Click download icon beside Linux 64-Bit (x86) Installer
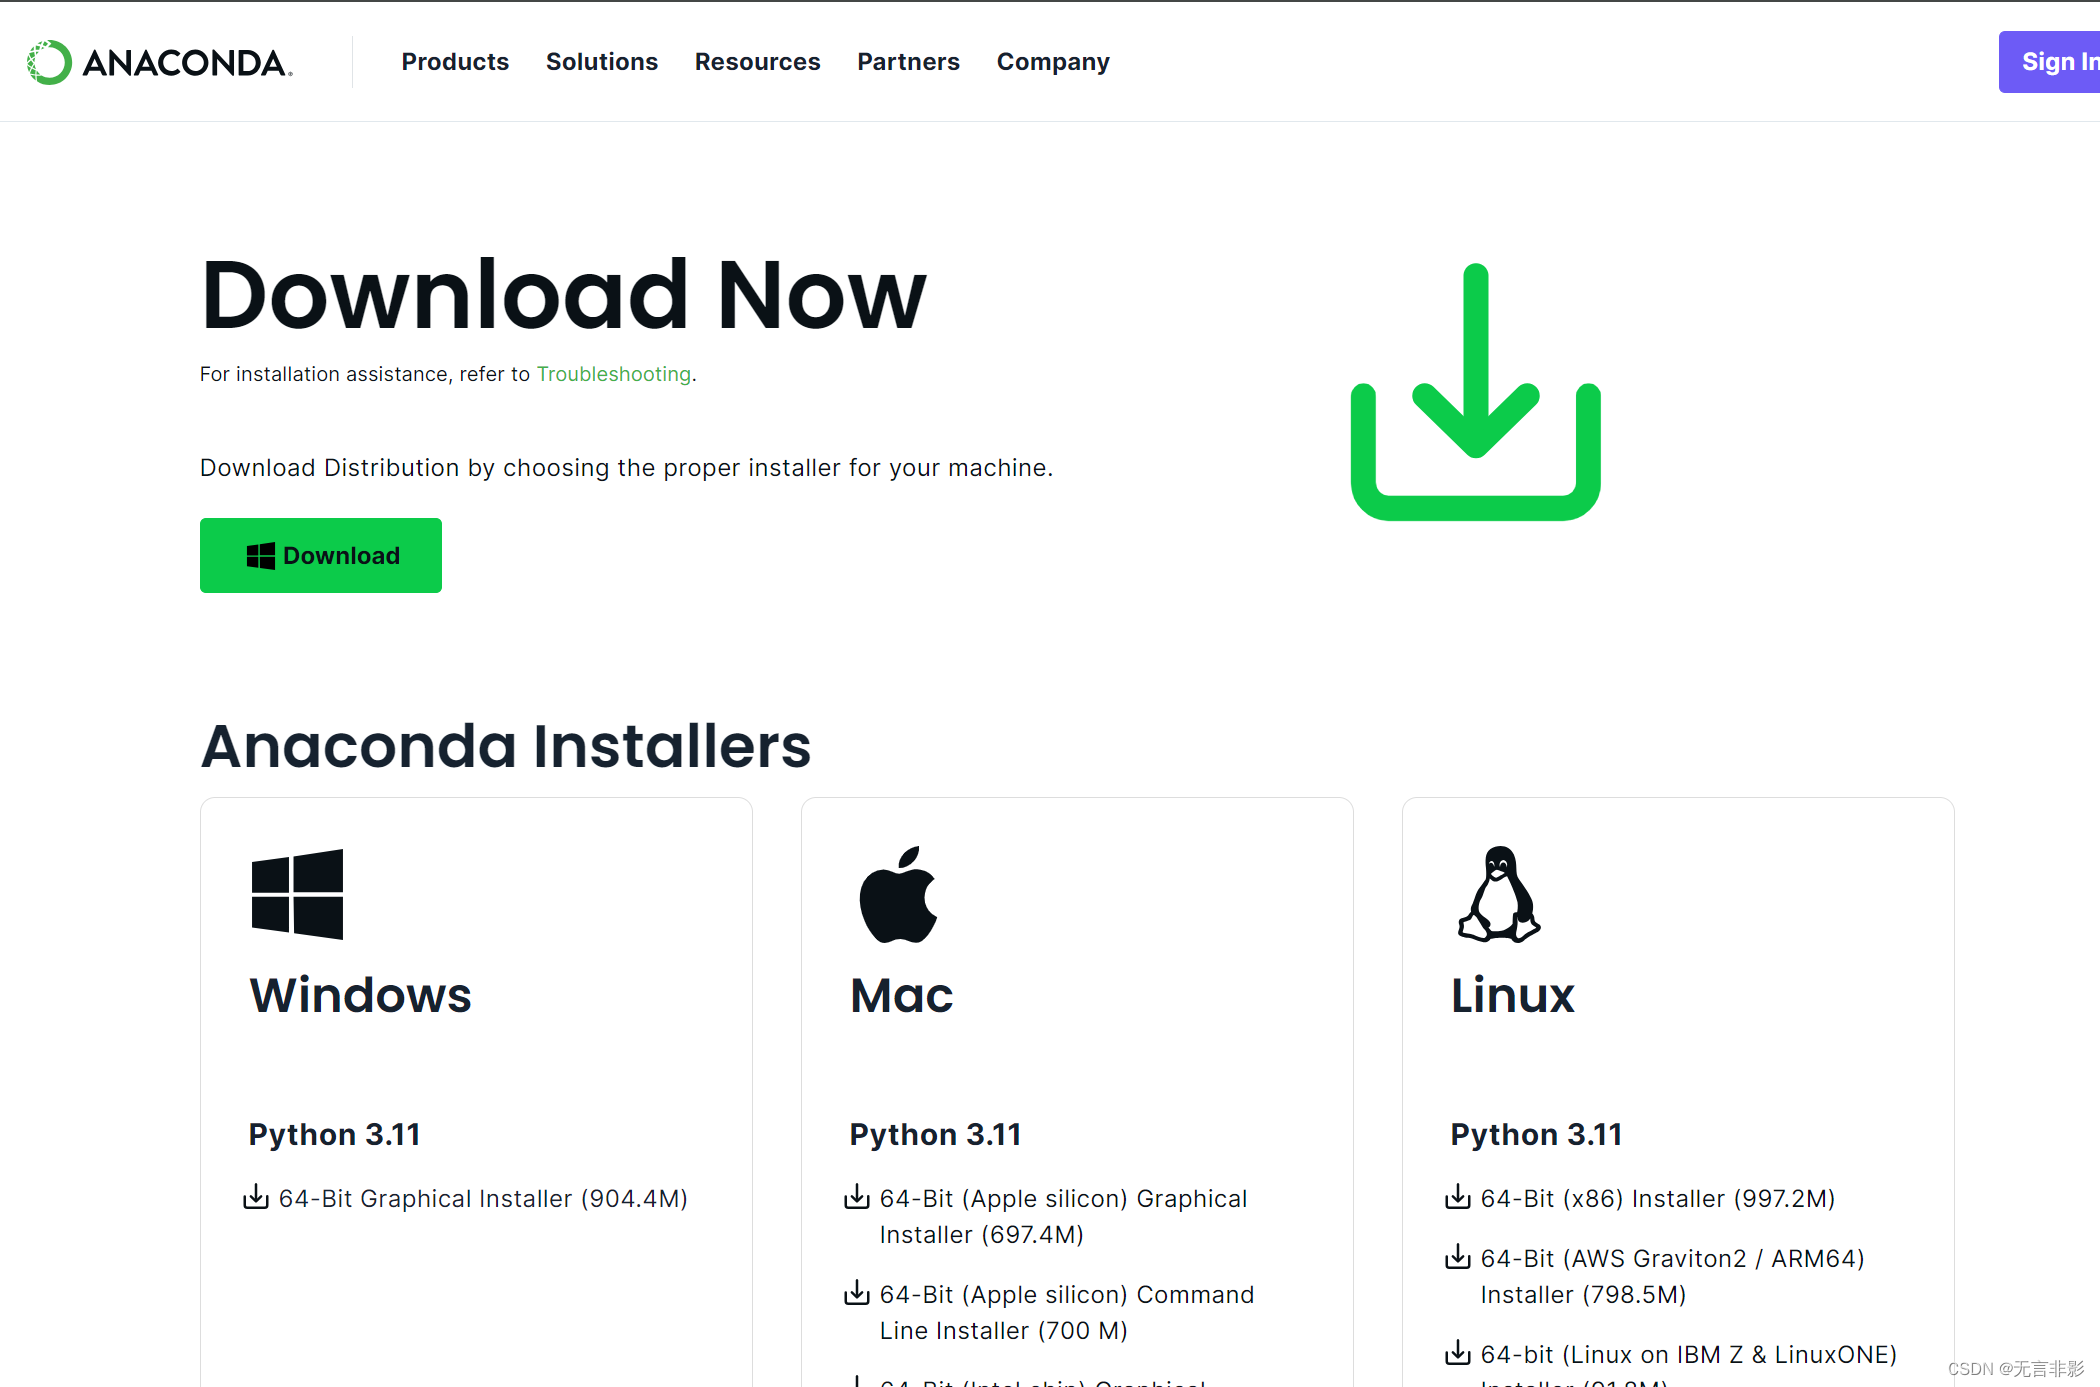Screen dimensions: 2100x1387 [x=1458, y=1197]
